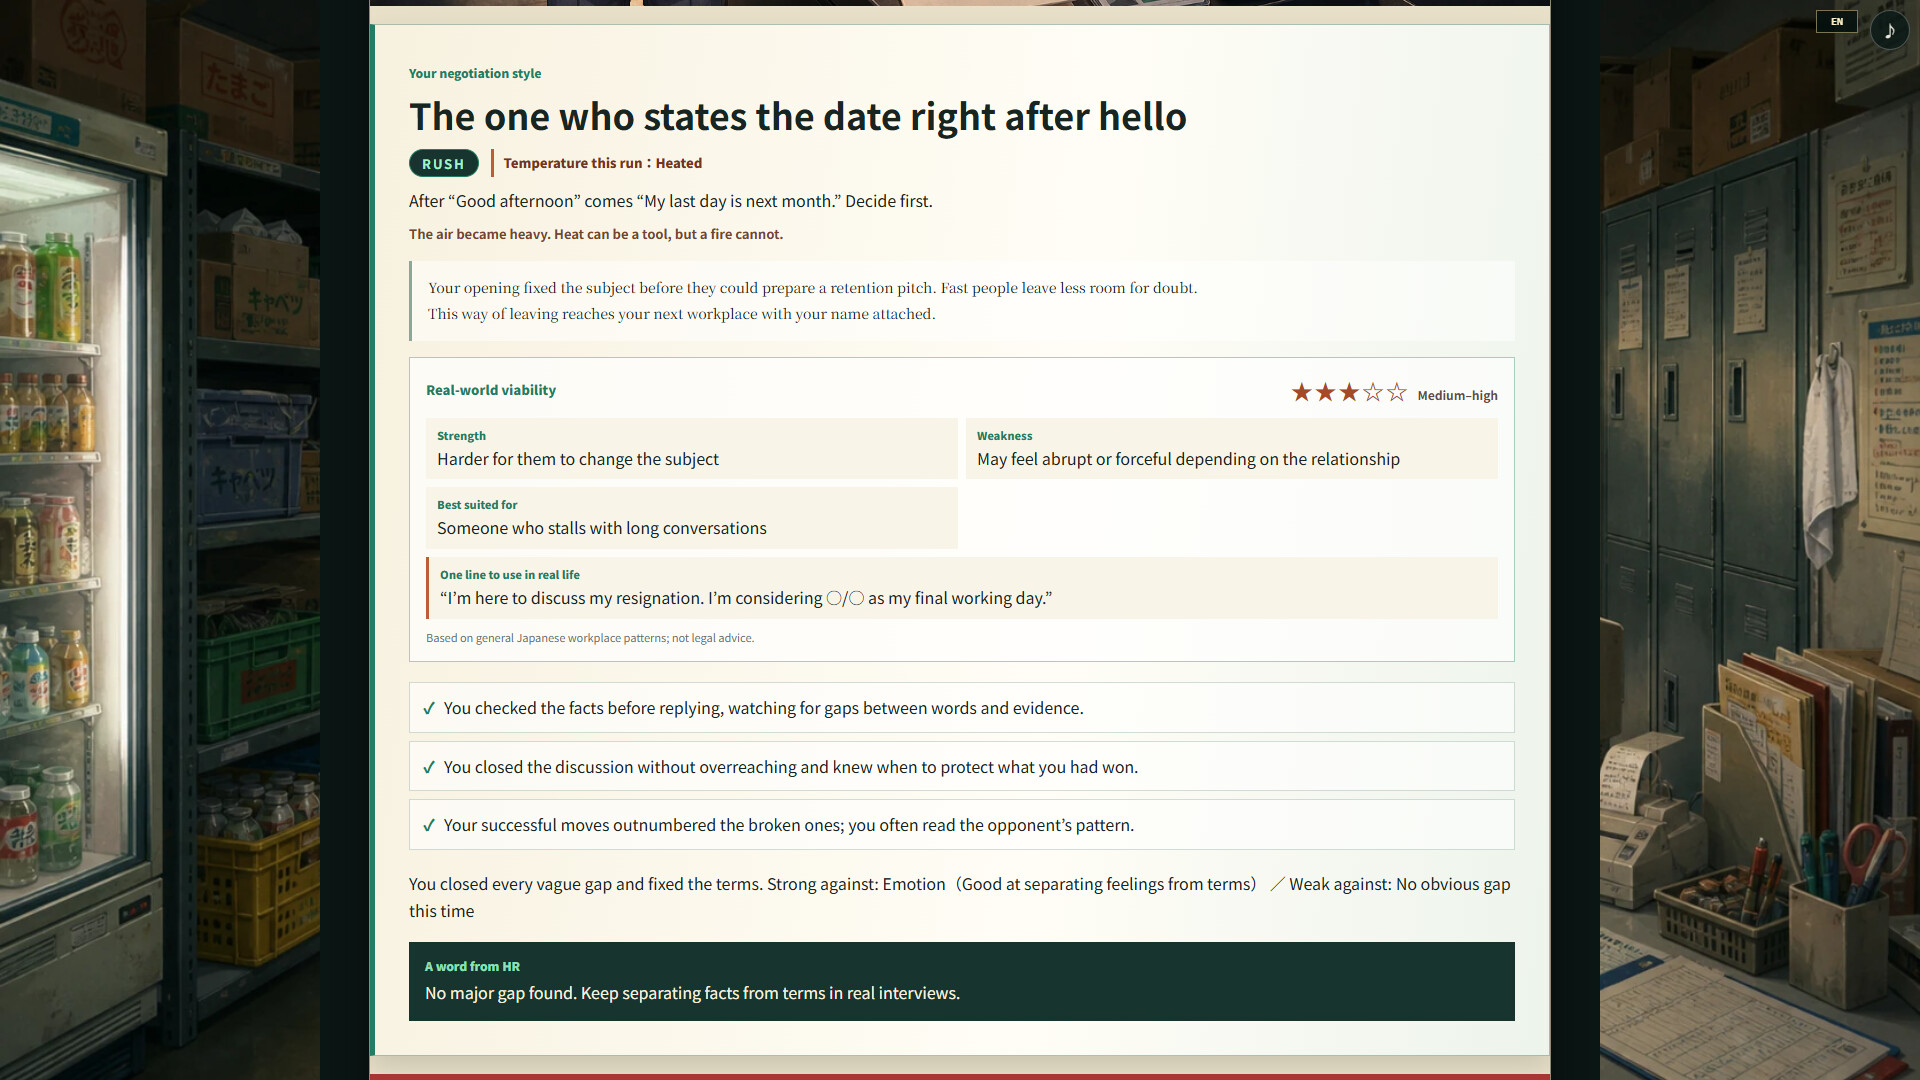Click the 'Your negotiation style' label
The image size is (1920, 1080).
475,74
